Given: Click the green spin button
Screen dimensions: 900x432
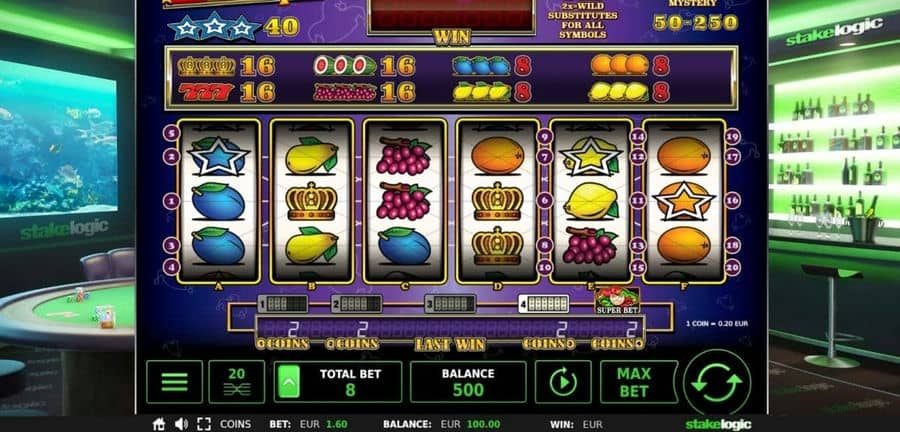Looking at the screenshot, I should pyautogui.click(x=717, y=382).
